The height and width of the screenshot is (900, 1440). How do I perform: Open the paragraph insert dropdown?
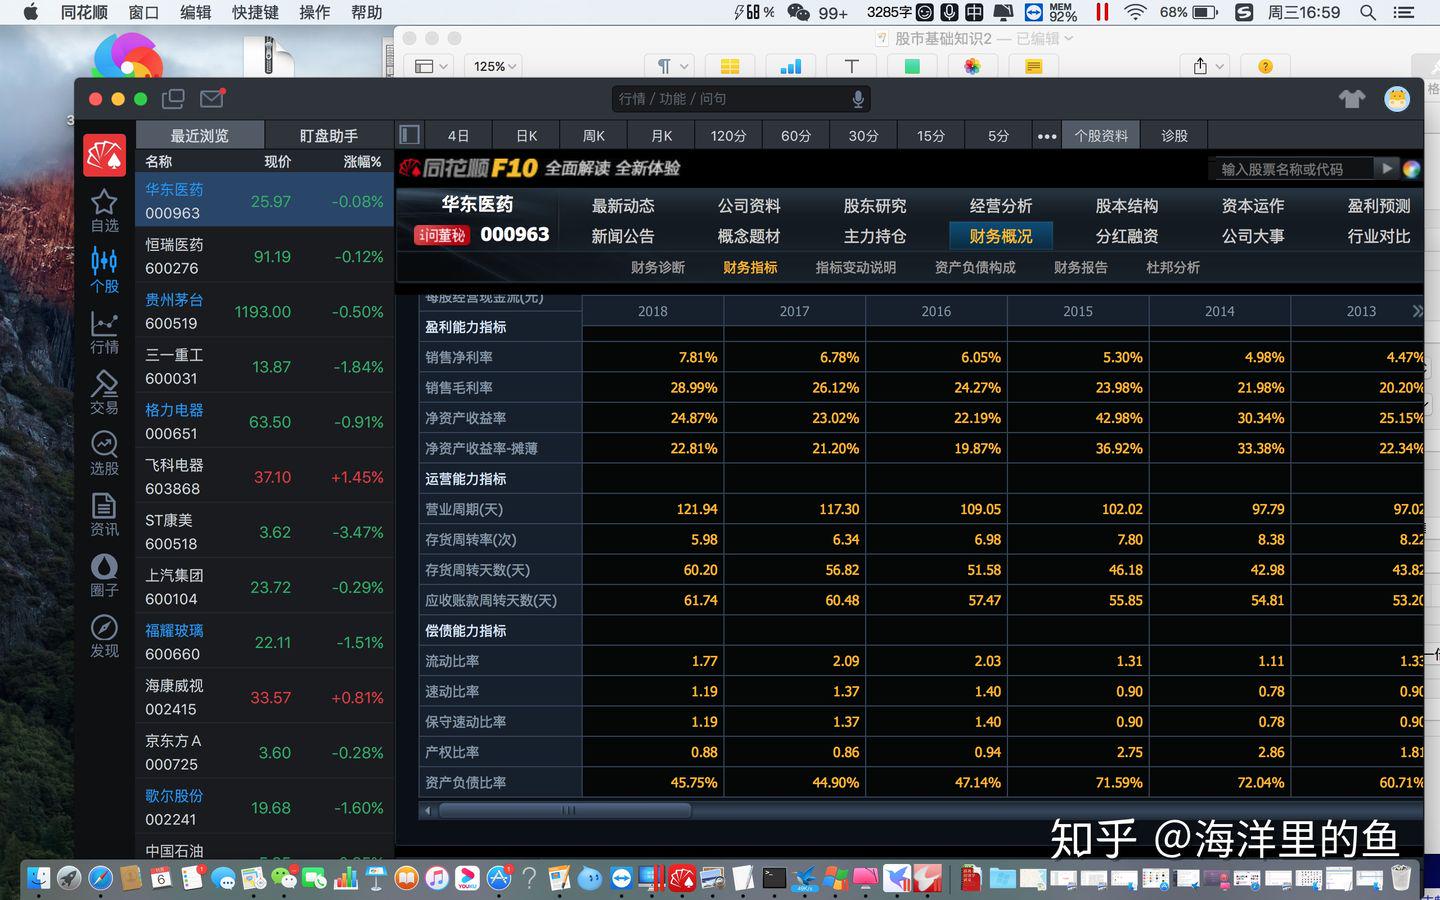(x=673, y=66)
